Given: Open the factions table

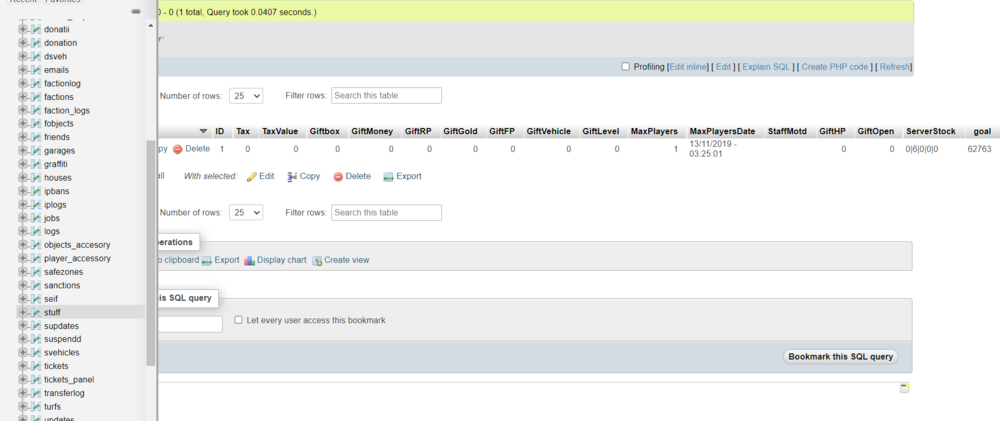Looking at the screenshot, I should click(x=59, y=96).
